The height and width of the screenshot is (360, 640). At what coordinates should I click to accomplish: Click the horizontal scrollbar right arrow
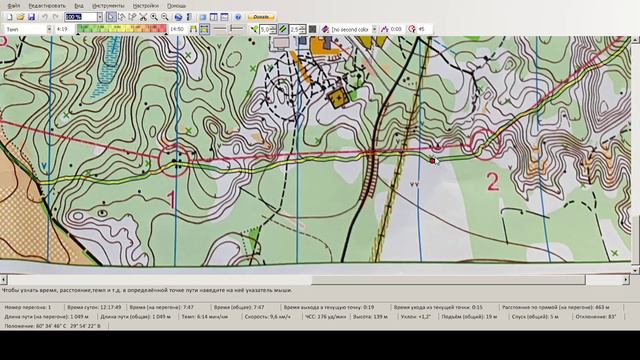(626, 280)
